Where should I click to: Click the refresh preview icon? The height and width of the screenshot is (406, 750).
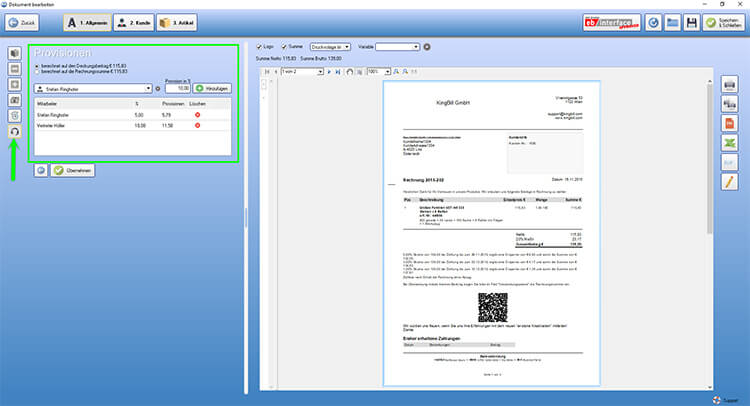(350, 71)
